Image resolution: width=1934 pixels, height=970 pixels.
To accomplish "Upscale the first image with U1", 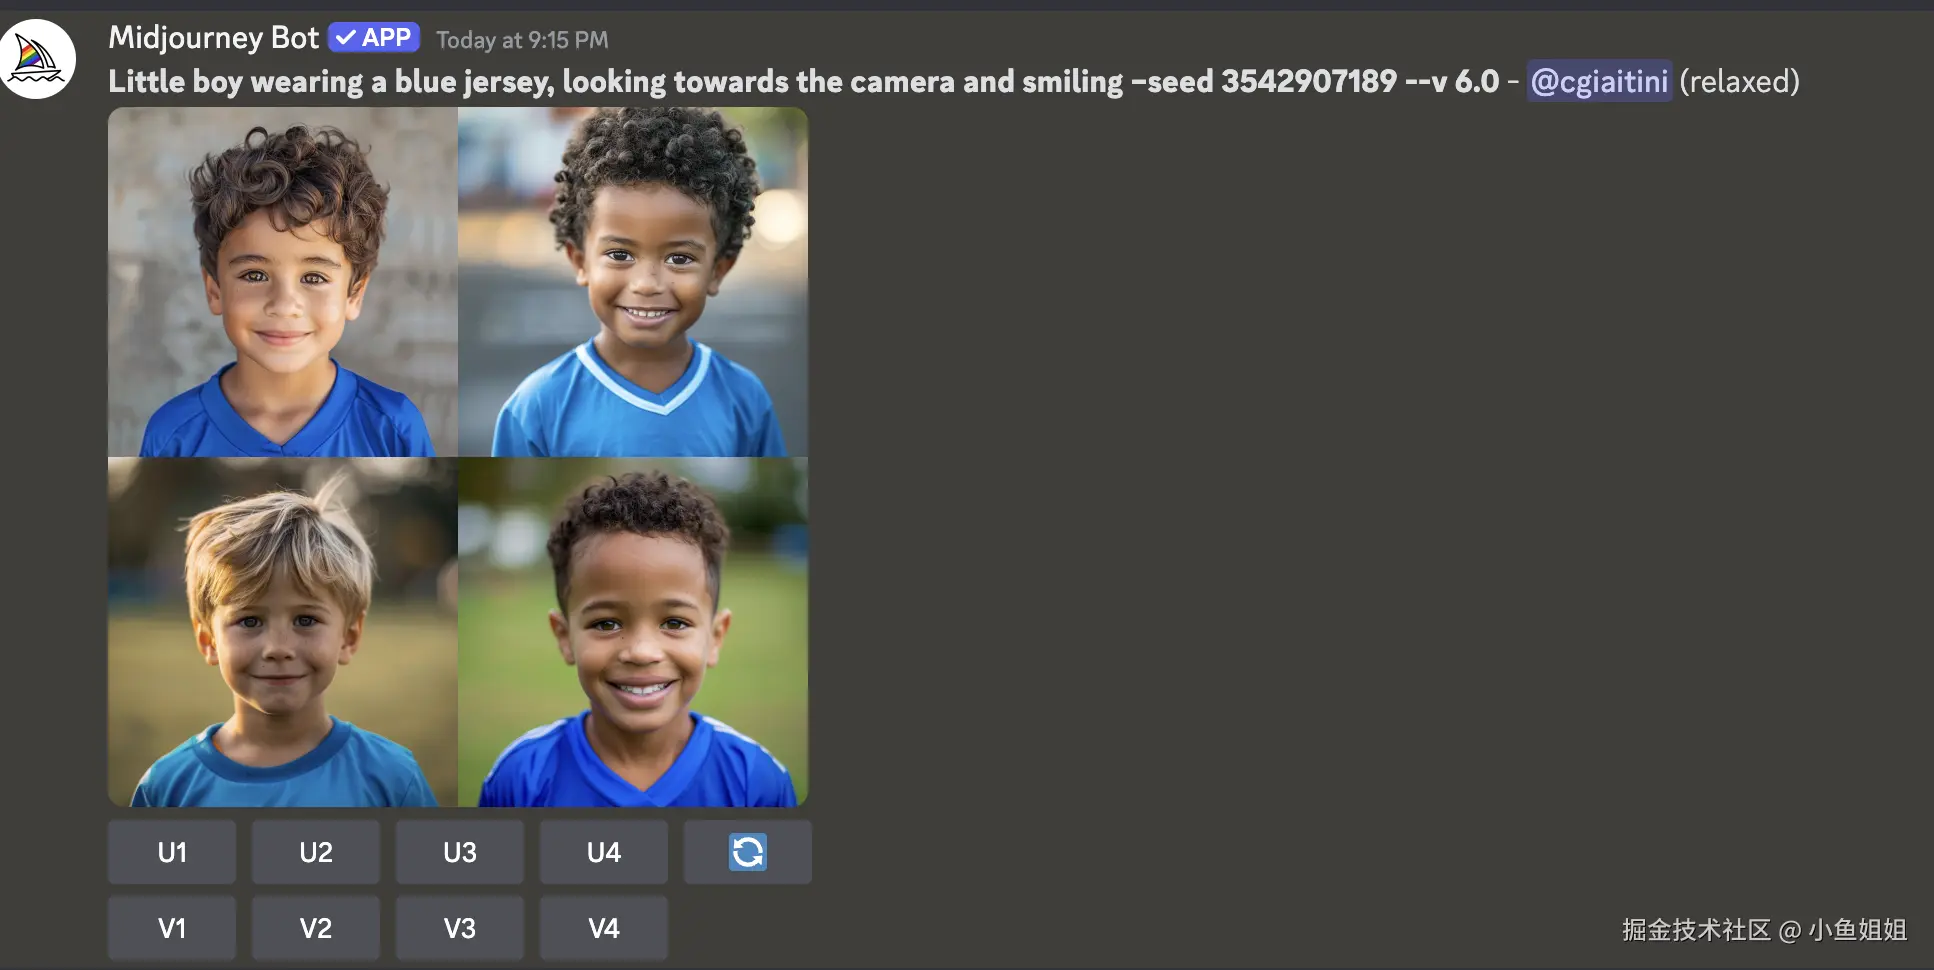I will (x=172, y=852).
